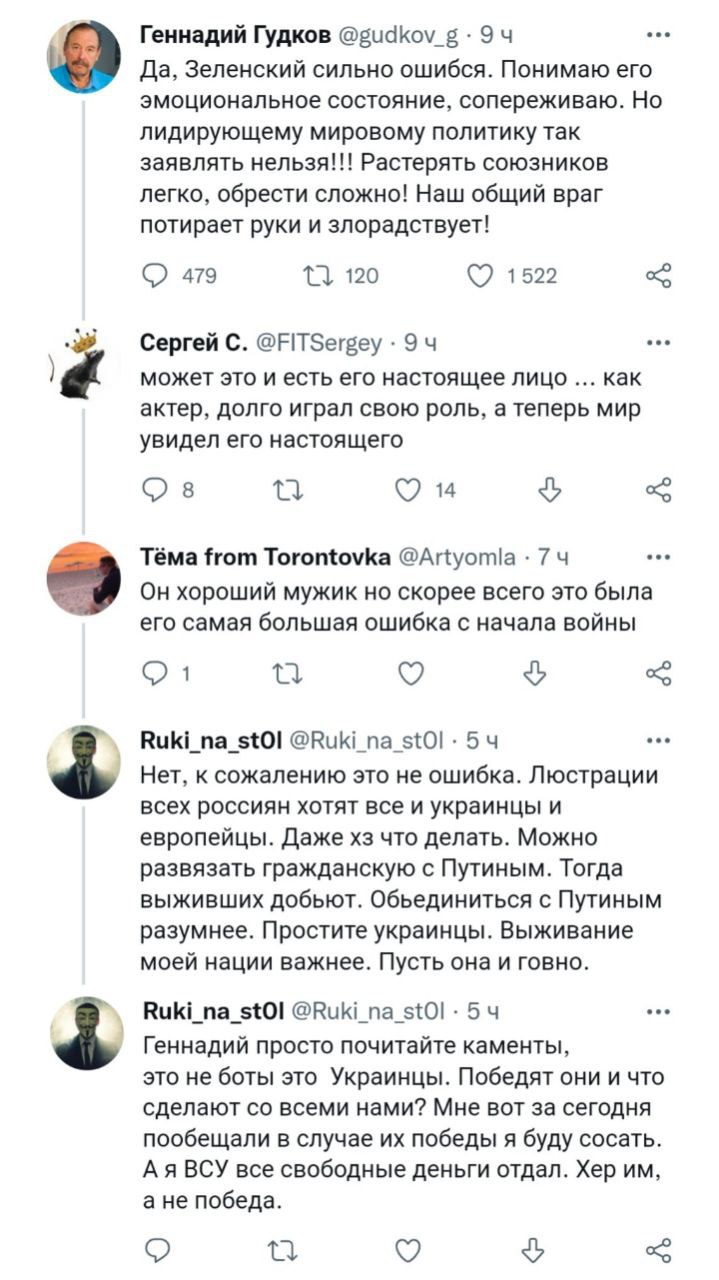Share Геннадий Гудков's tweet
Viewport: 719px width, 1280px height.
658,276
